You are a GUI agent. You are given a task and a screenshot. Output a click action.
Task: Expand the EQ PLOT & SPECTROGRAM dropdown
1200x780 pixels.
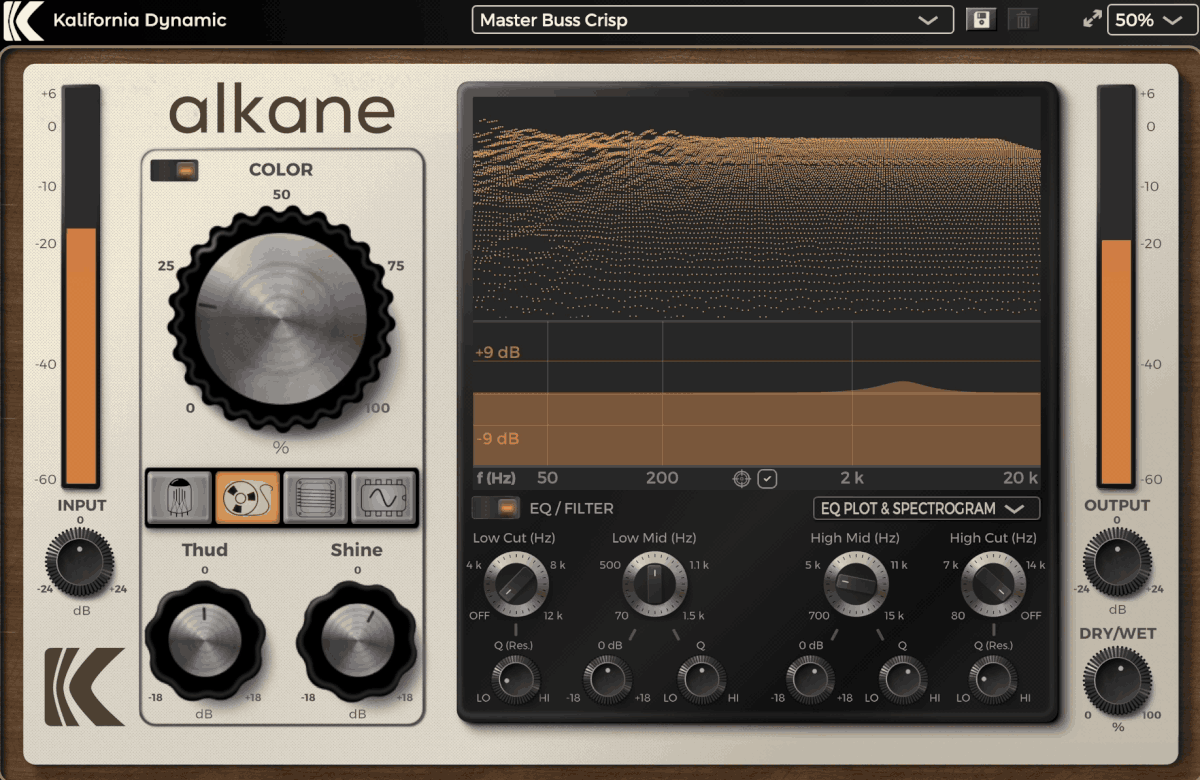point(926,508)
